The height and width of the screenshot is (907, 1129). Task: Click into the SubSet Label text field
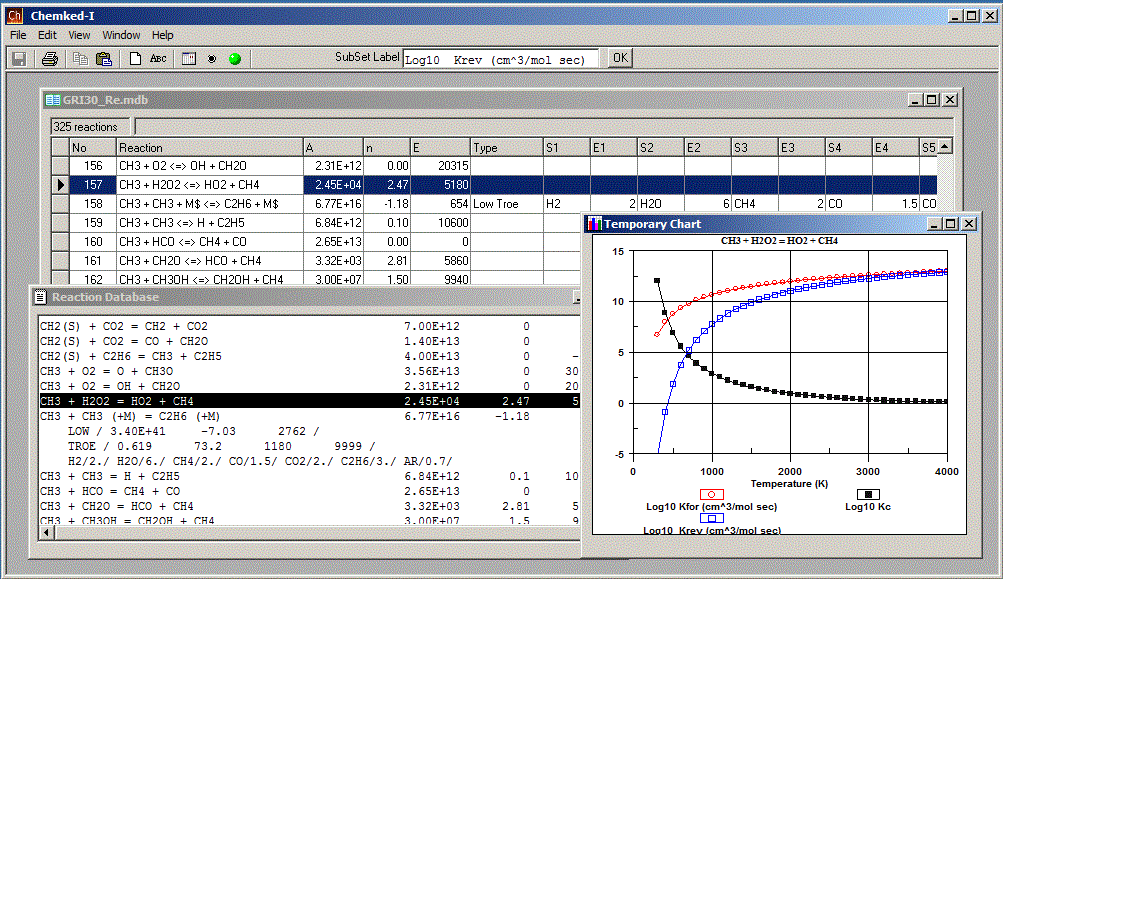point(500,59)
